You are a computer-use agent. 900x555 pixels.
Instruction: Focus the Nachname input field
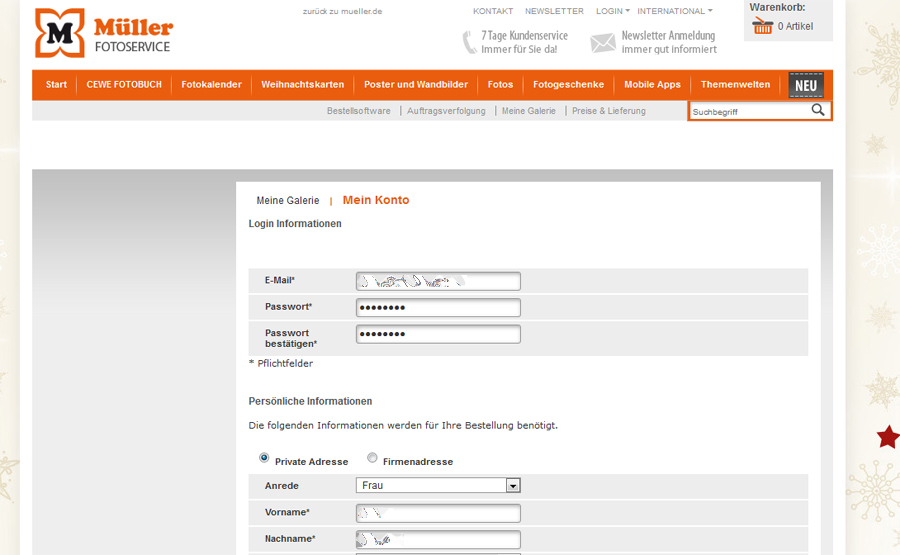(438, 540)
